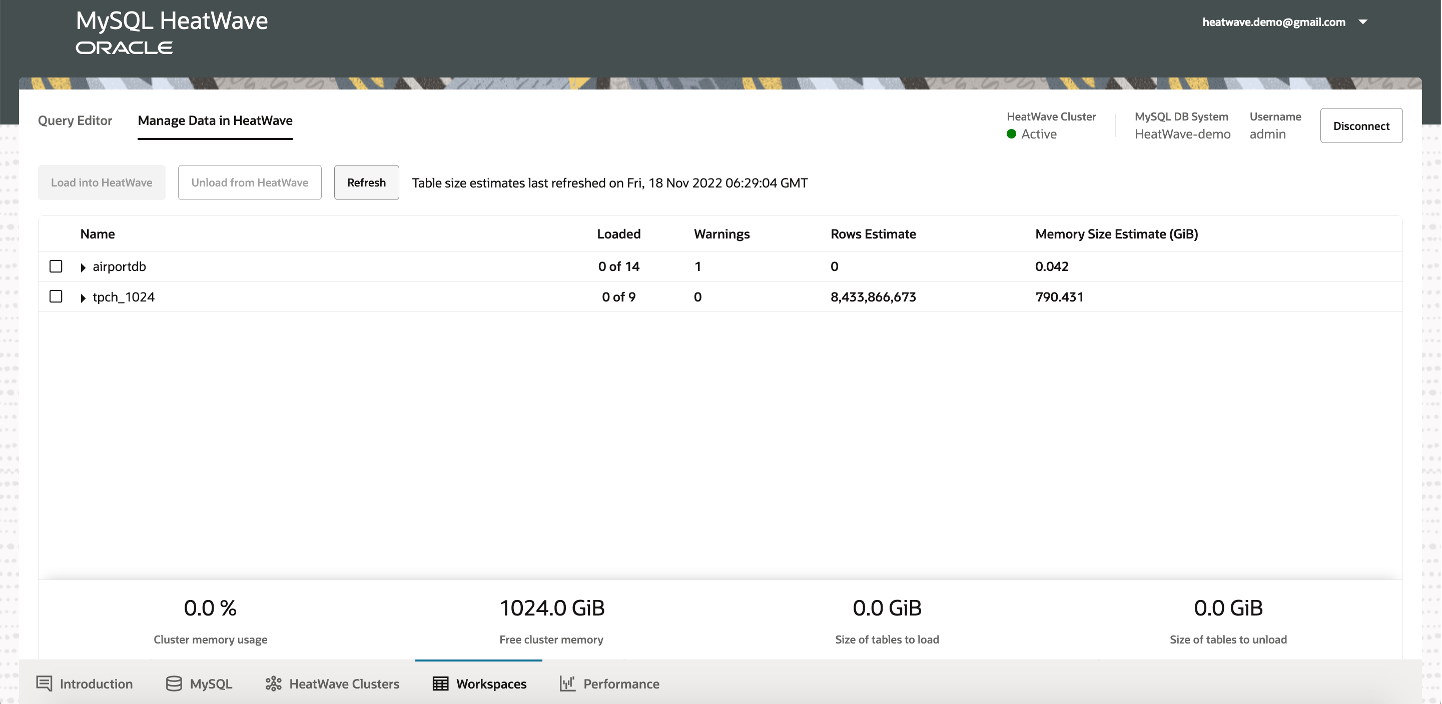This screenshot has width=1442, height=704.
Task: Expand the airportdb schema tree
Action: (81, 266)
